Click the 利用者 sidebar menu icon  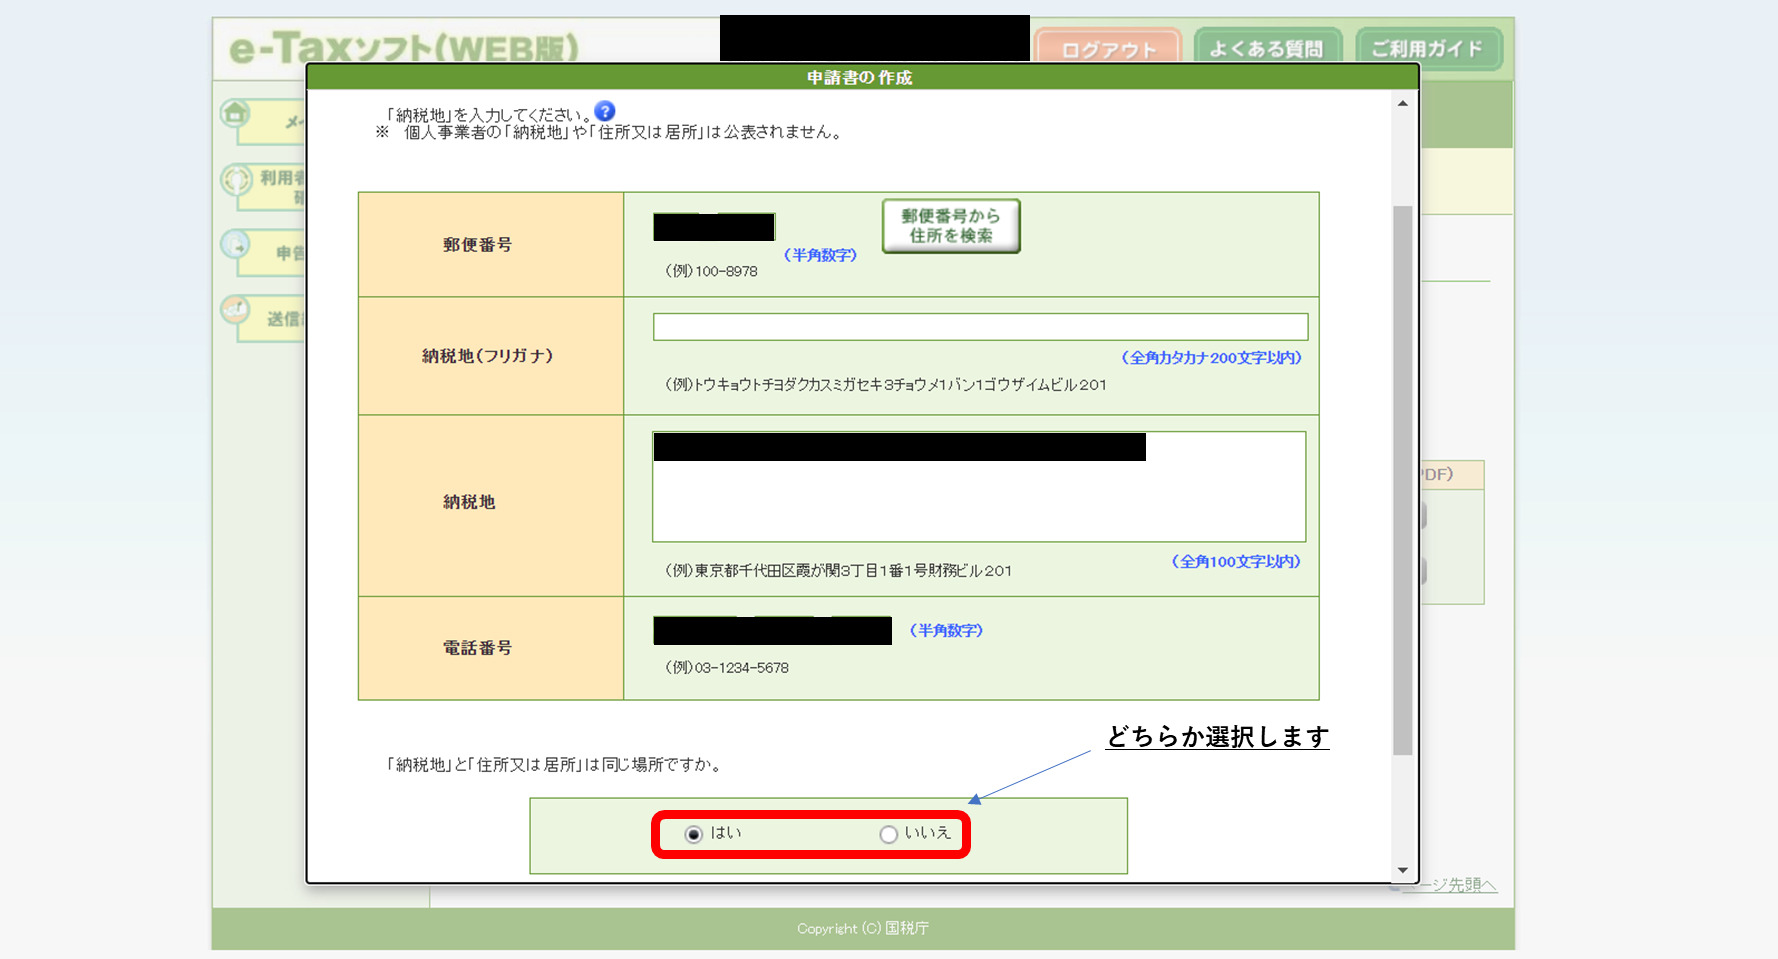point(237,180)
